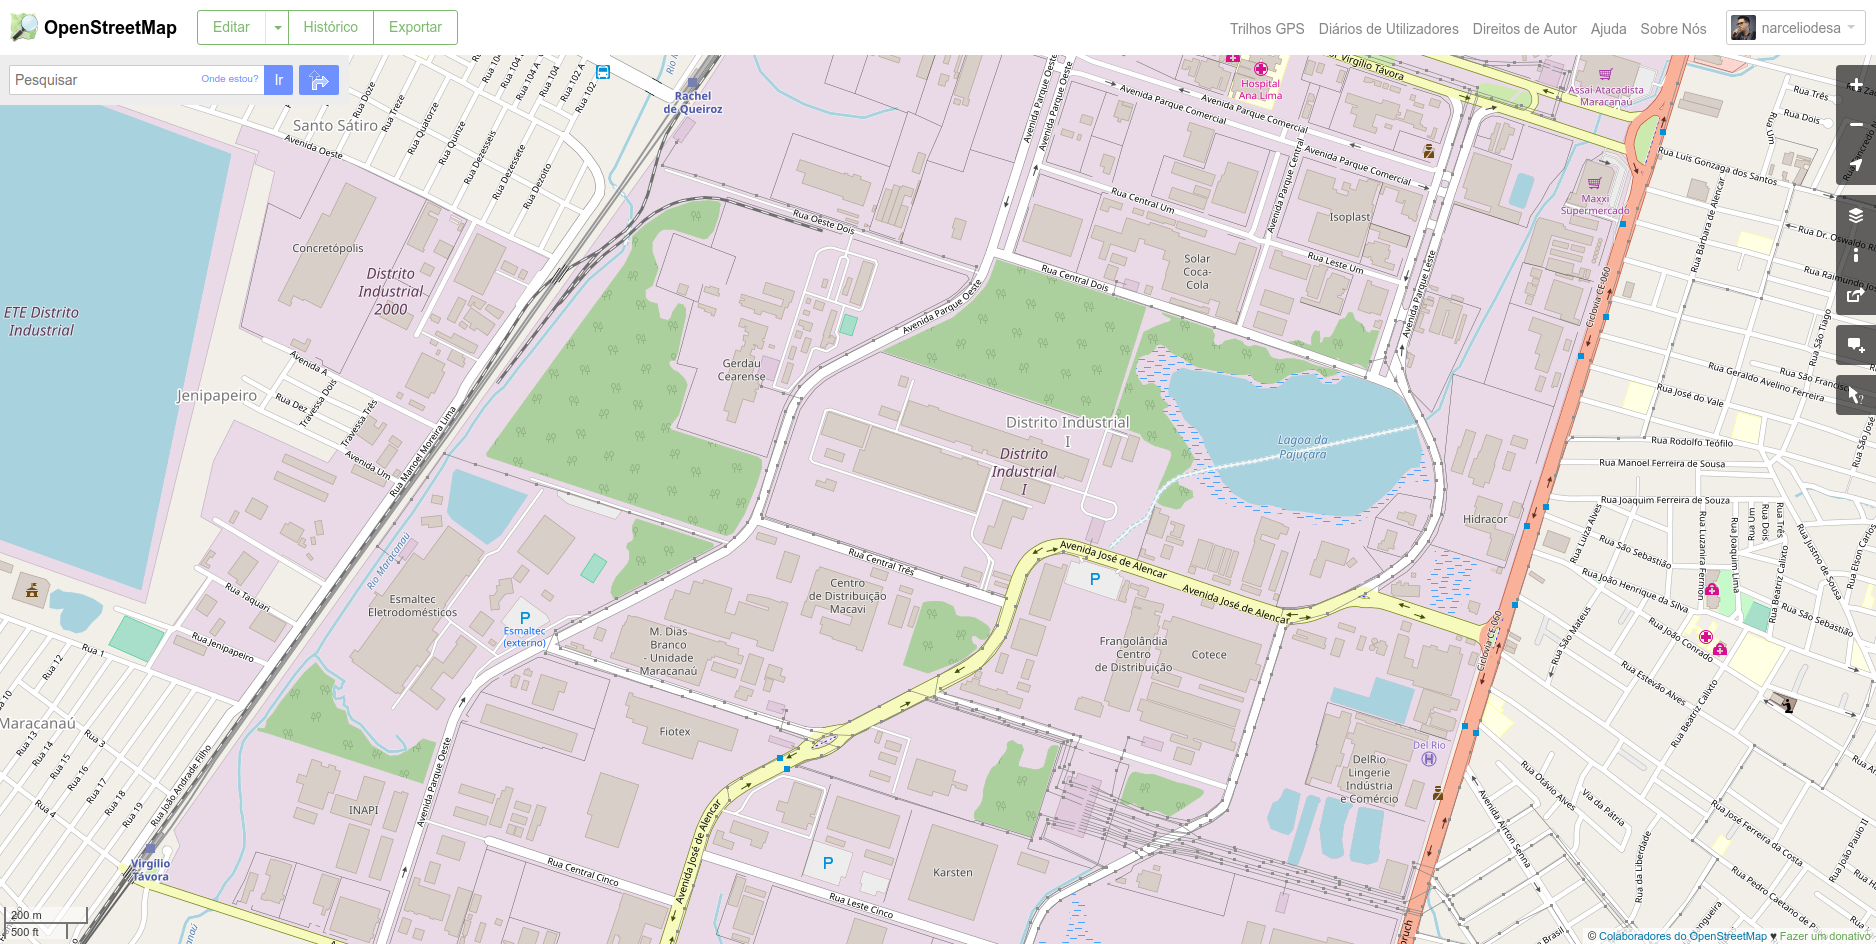
Task: Open Direitos de Autor page
Action: coord(1524,29)
